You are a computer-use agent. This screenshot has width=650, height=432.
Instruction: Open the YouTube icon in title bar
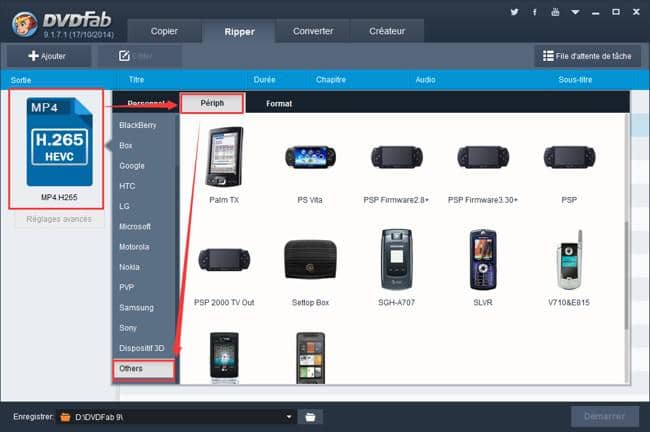point(555,12)
